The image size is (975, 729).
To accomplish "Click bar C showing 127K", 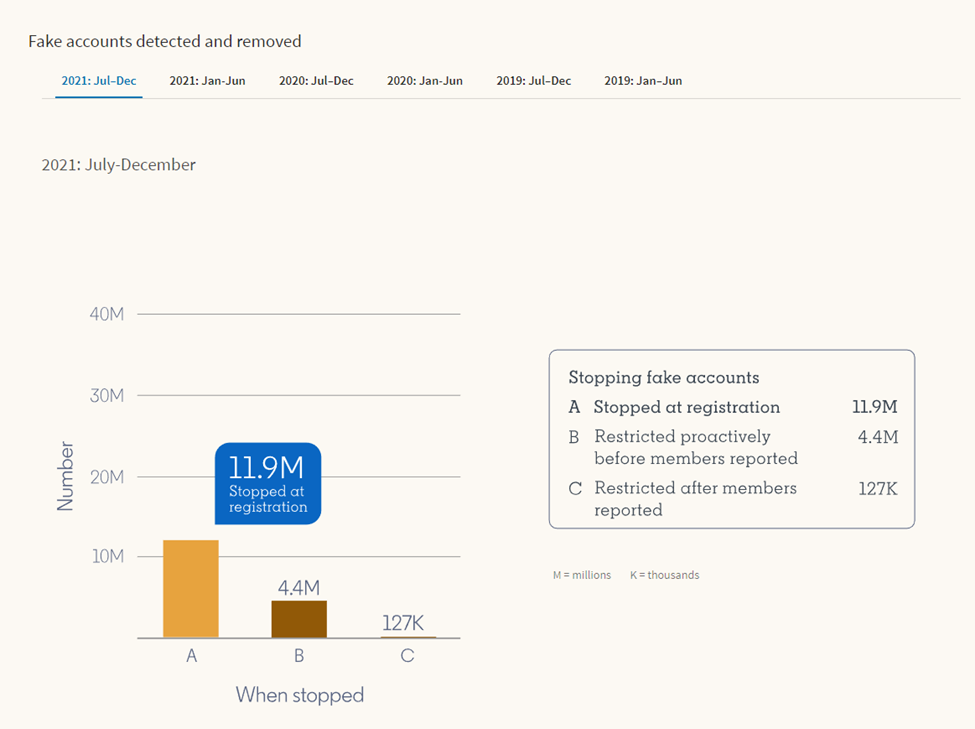I will (x=406, y=634).
